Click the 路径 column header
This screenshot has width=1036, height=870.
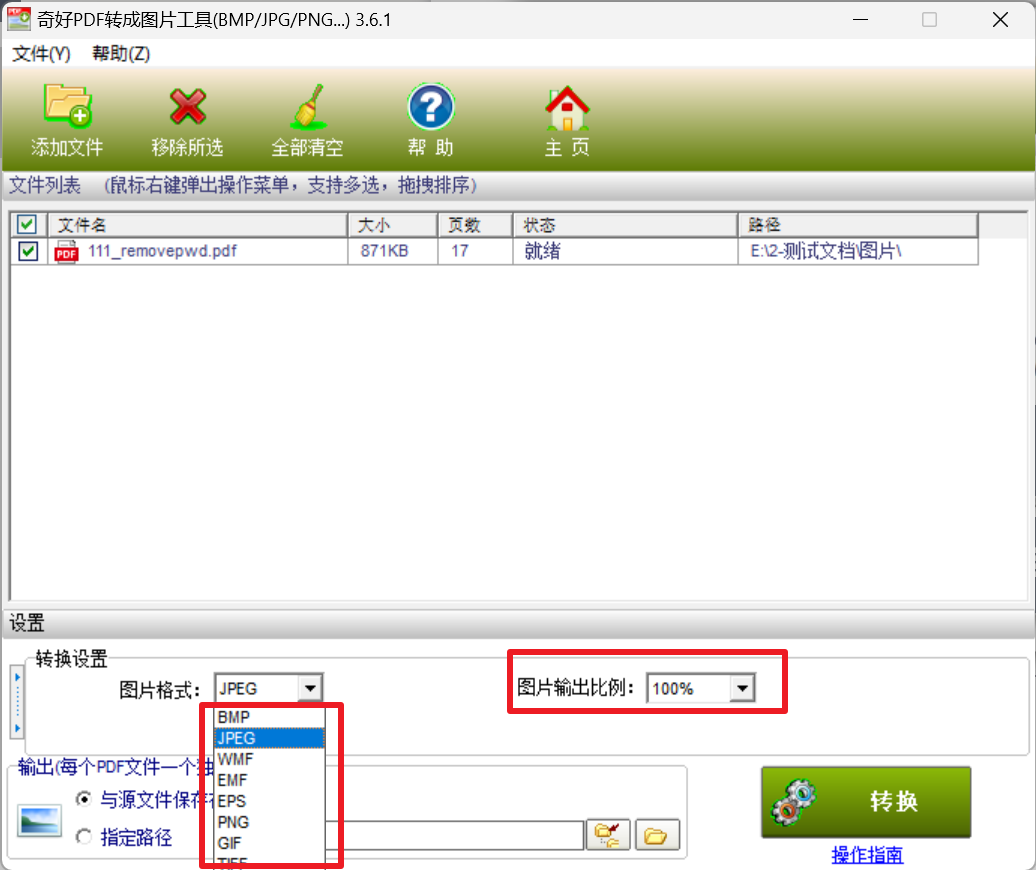click(858, 225)
